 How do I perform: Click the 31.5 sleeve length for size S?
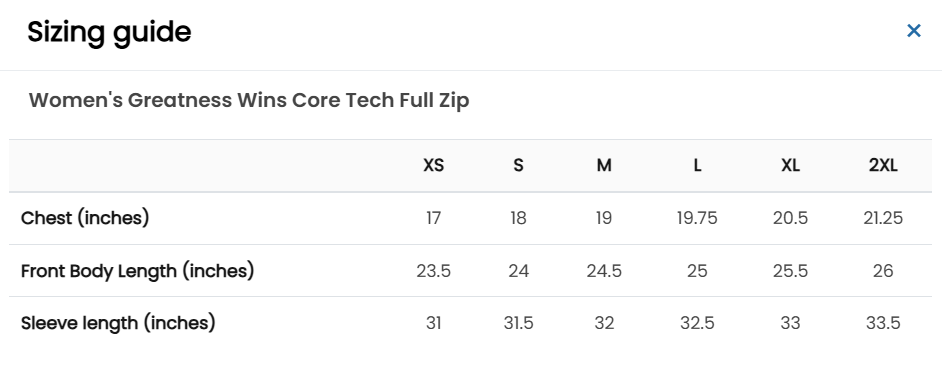pos(518,323)
